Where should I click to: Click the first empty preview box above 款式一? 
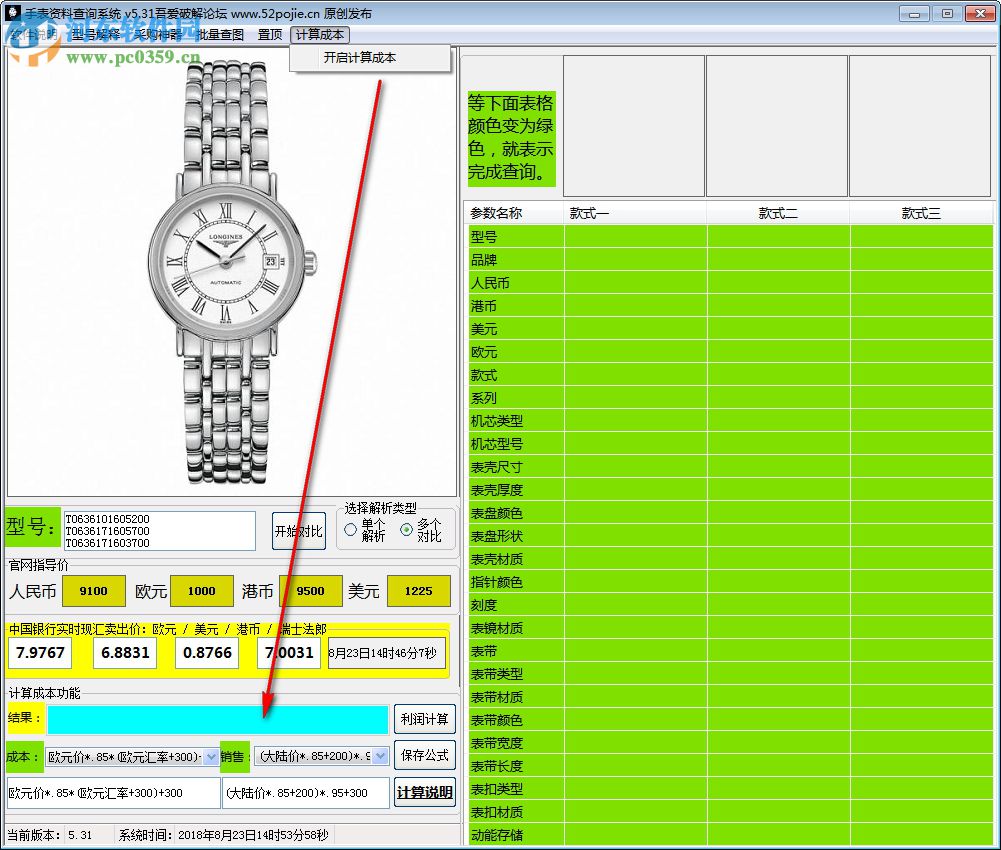coord(634,126)
